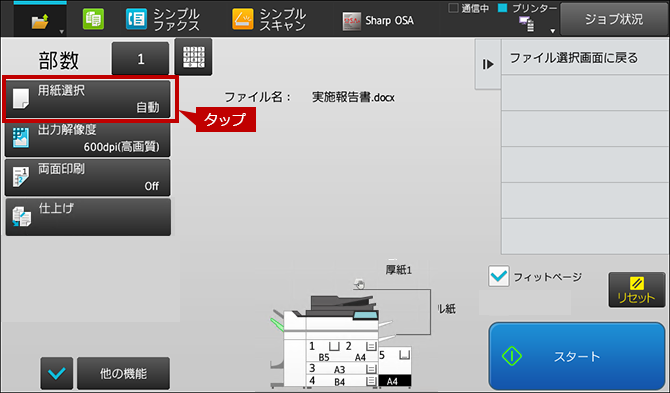Start printing with スタート button
This screenshot has width=670, height=393.
pyautogui.click(x=577, y=356)
